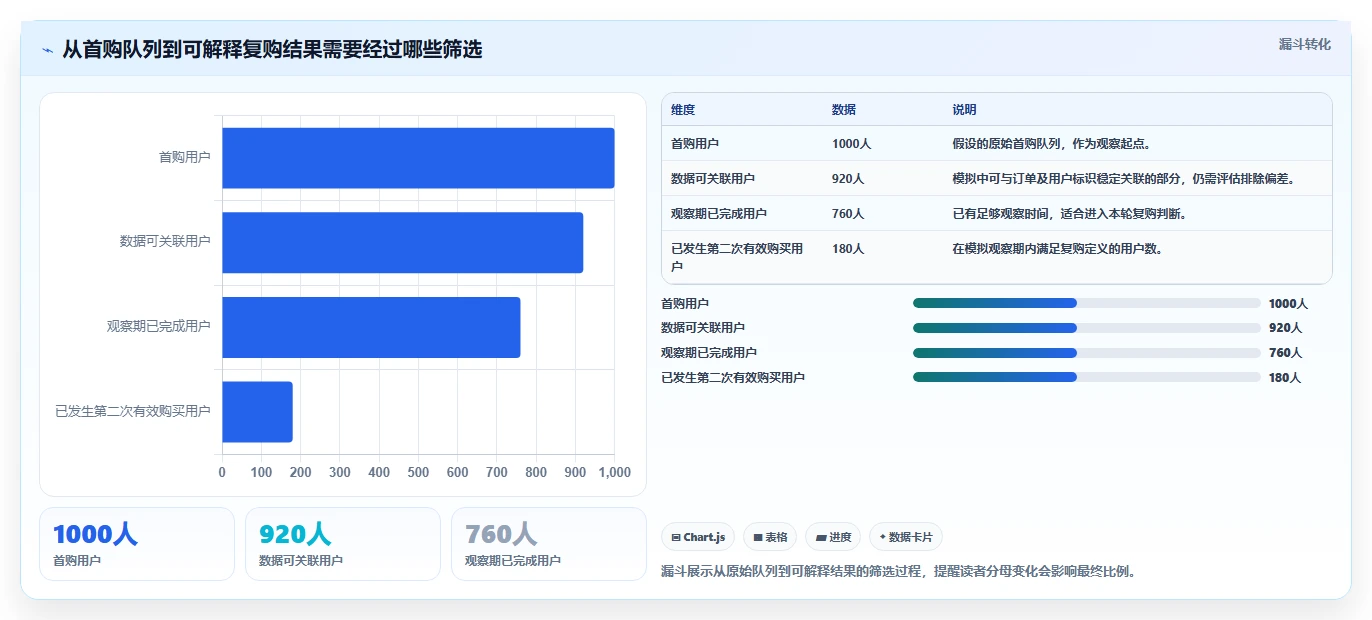Click the 首购用户 label in the progress list
Viewport: 1372px width, 620px height.
coord(685,303)
